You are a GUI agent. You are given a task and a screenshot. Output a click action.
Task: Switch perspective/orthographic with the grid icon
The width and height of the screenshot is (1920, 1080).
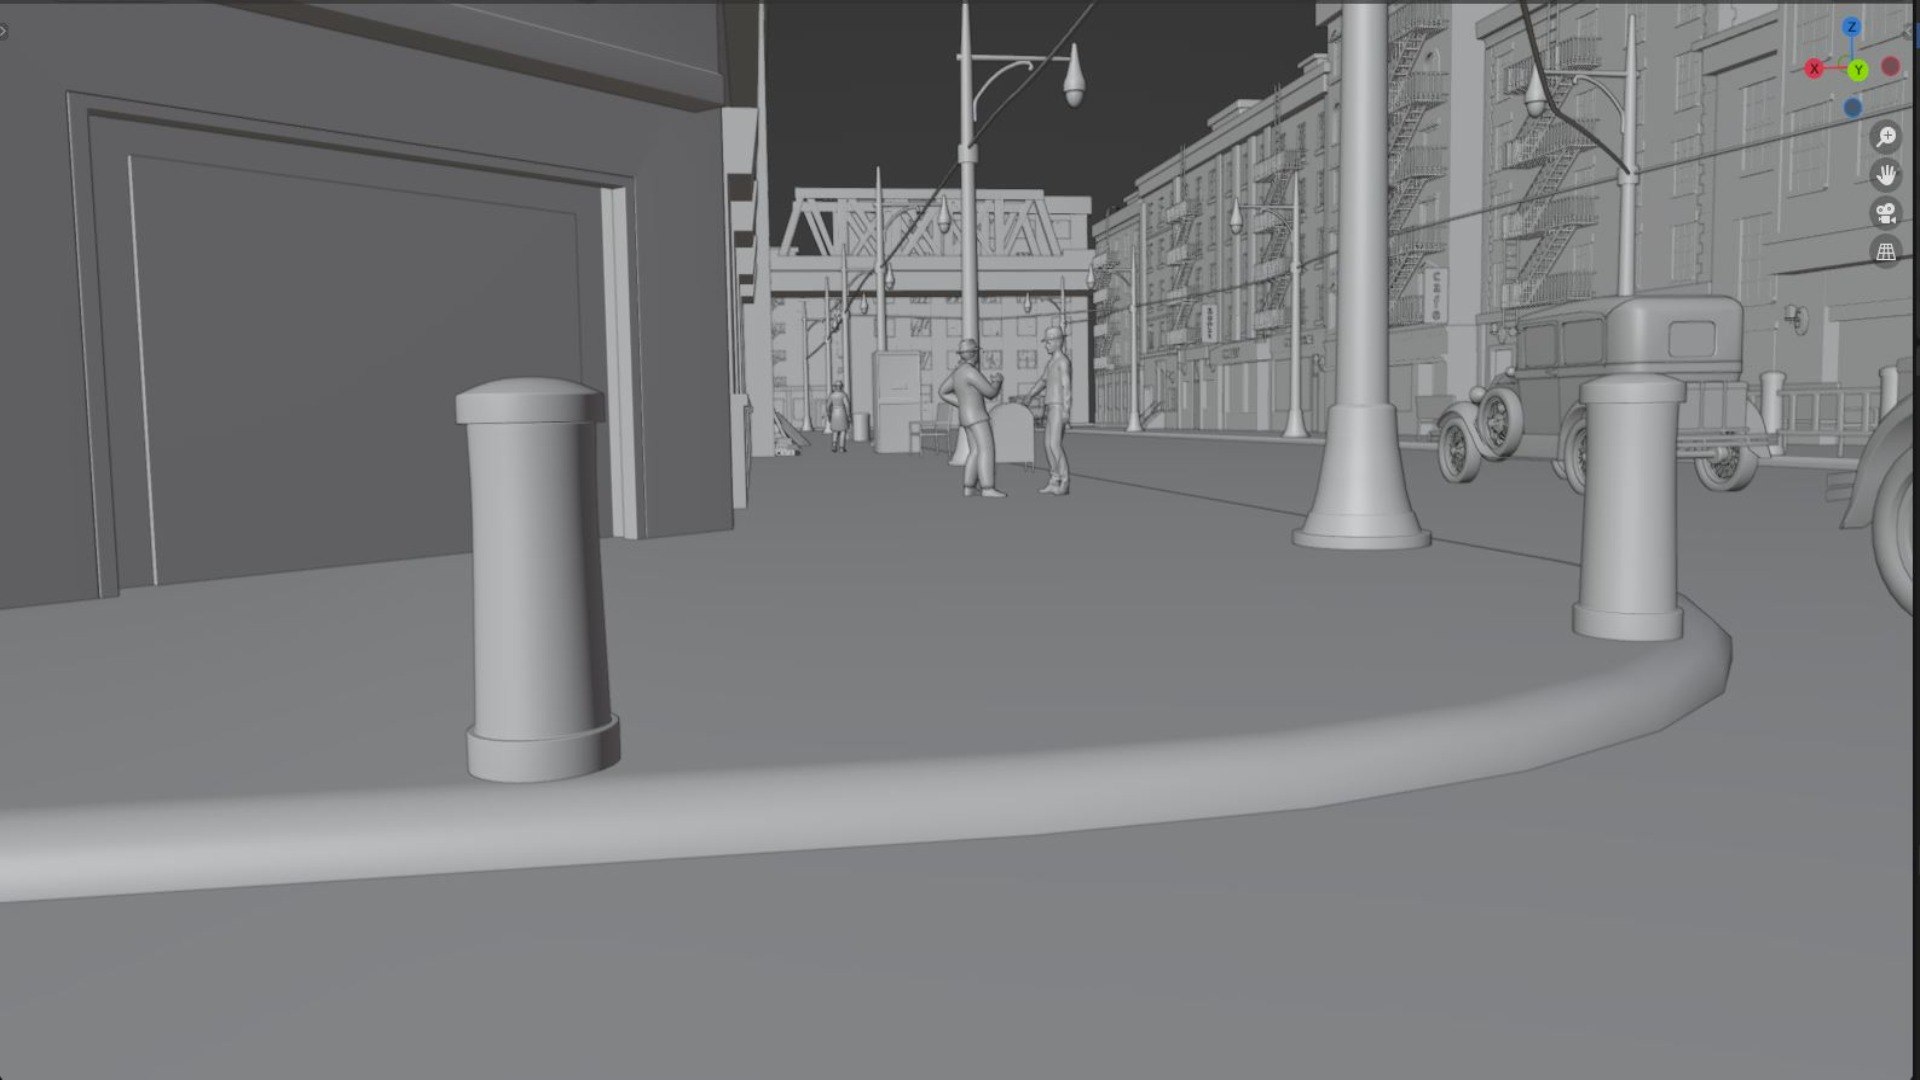pyautogui.click(x=1886, y=252)
